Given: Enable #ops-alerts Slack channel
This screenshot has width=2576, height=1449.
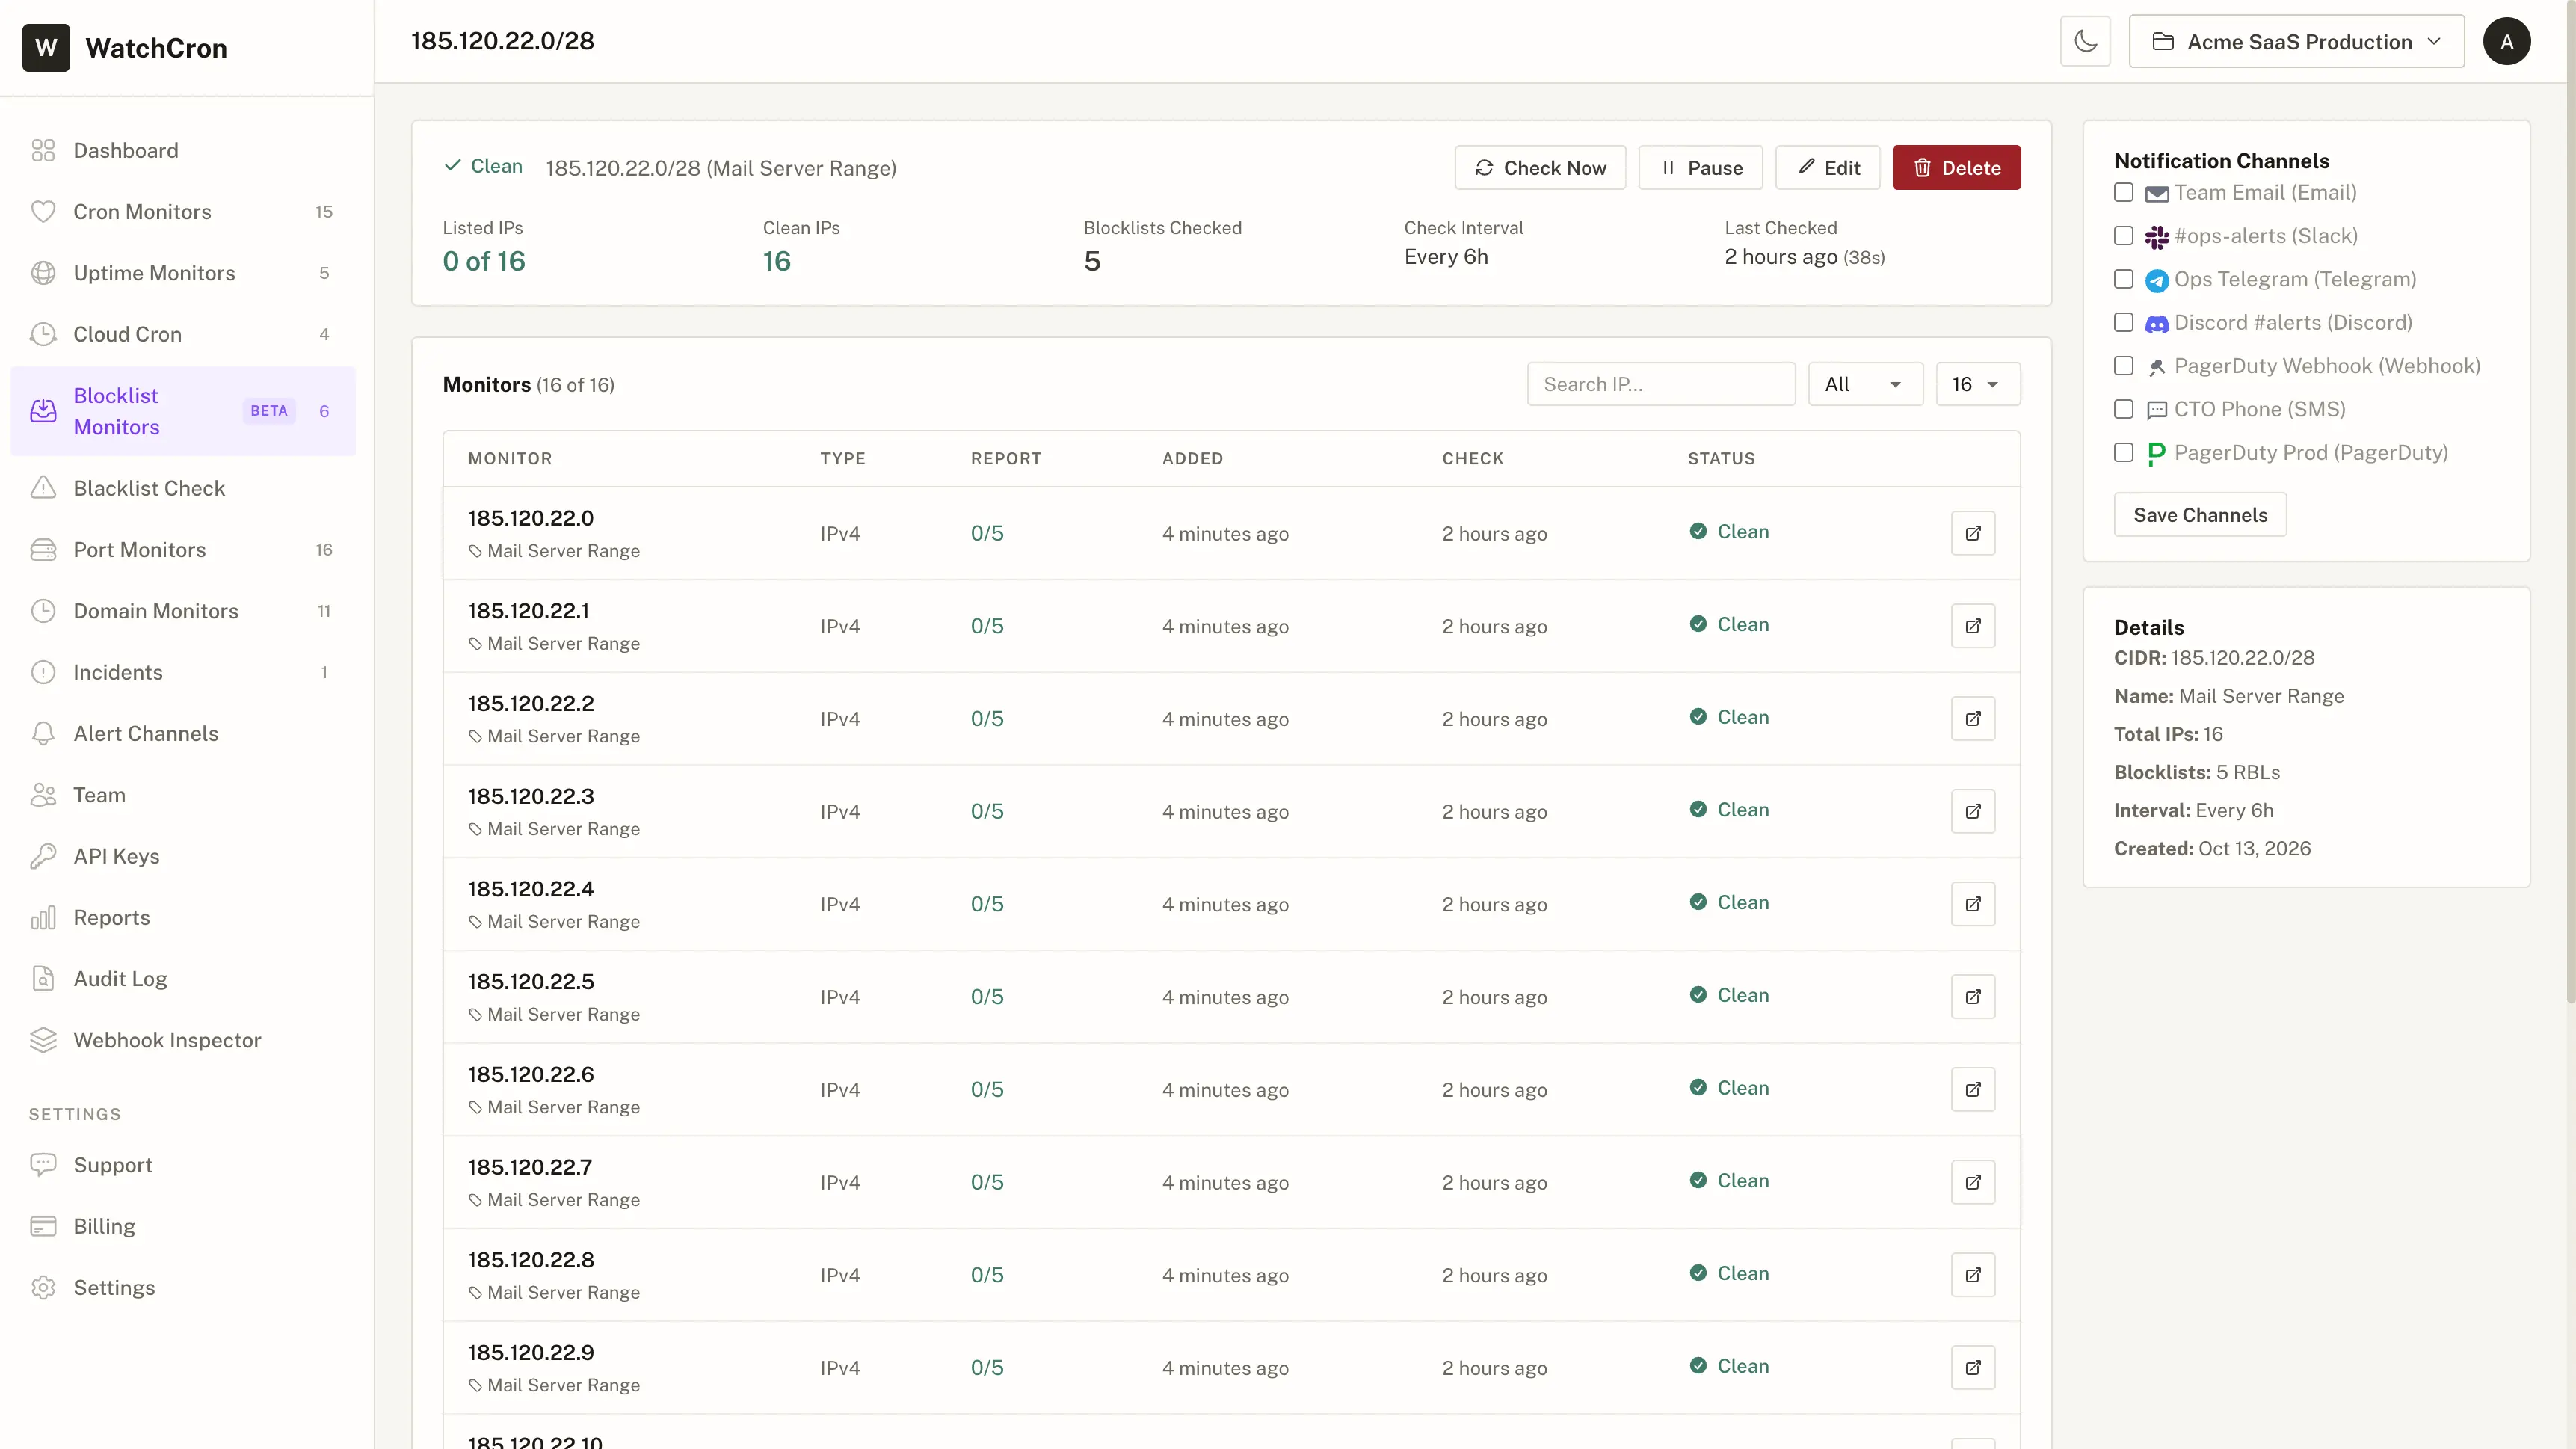Looking at the screenshot, I should [2123, 235].
